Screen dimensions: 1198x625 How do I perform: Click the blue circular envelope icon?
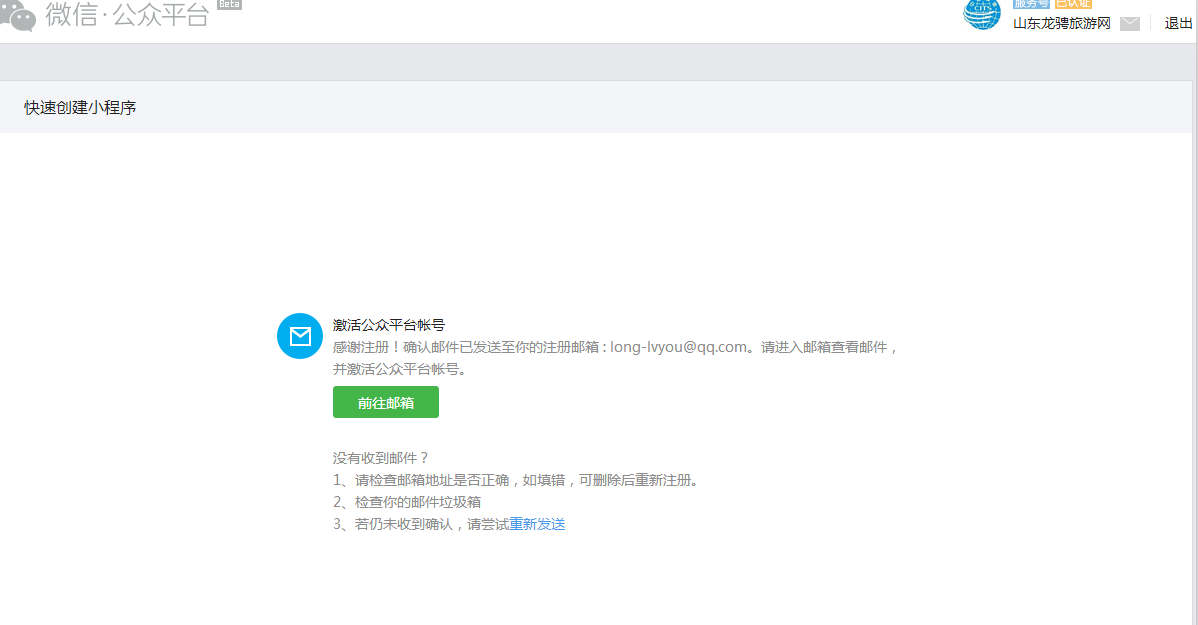300,336
